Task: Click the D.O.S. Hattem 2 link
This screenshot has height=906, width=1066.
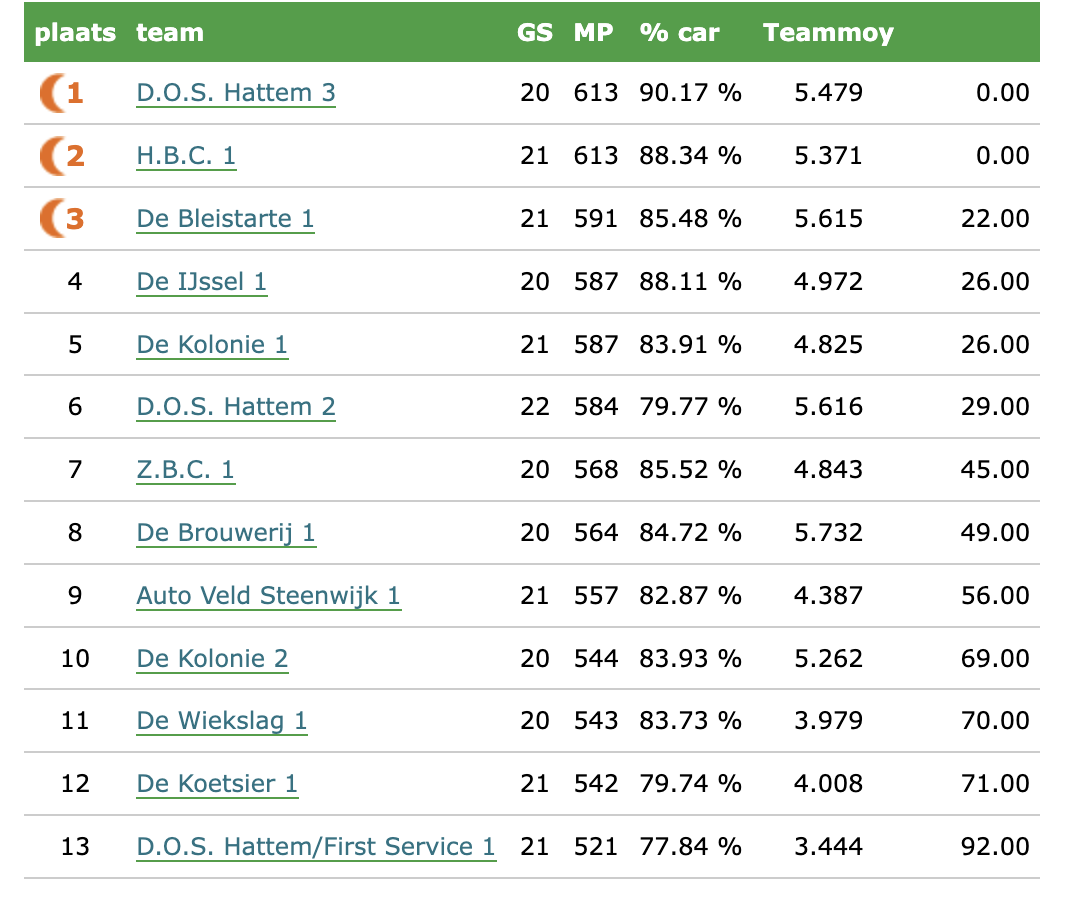Action: click(236, 407)
